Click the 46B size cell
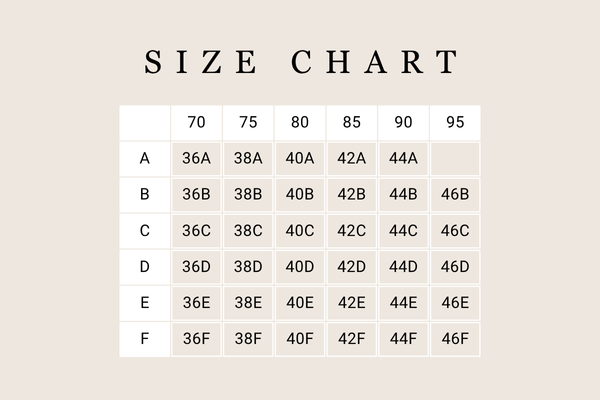The width and height of the screenshot is (600, 400). coord(455,194)
